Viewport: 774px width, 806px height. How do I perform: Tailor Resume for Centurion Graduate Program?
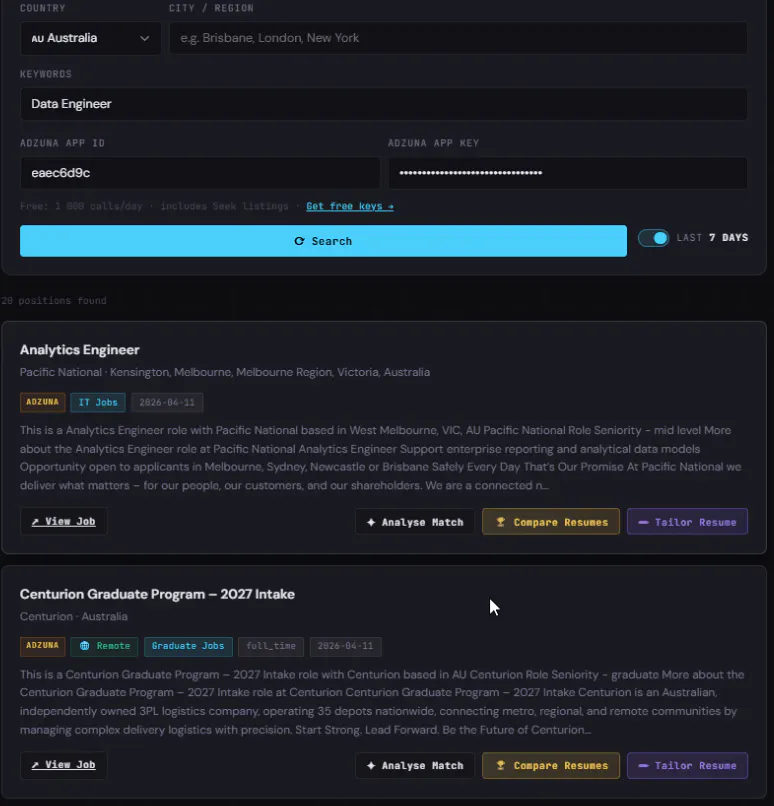pyautogui.click(x=687, y=765)
